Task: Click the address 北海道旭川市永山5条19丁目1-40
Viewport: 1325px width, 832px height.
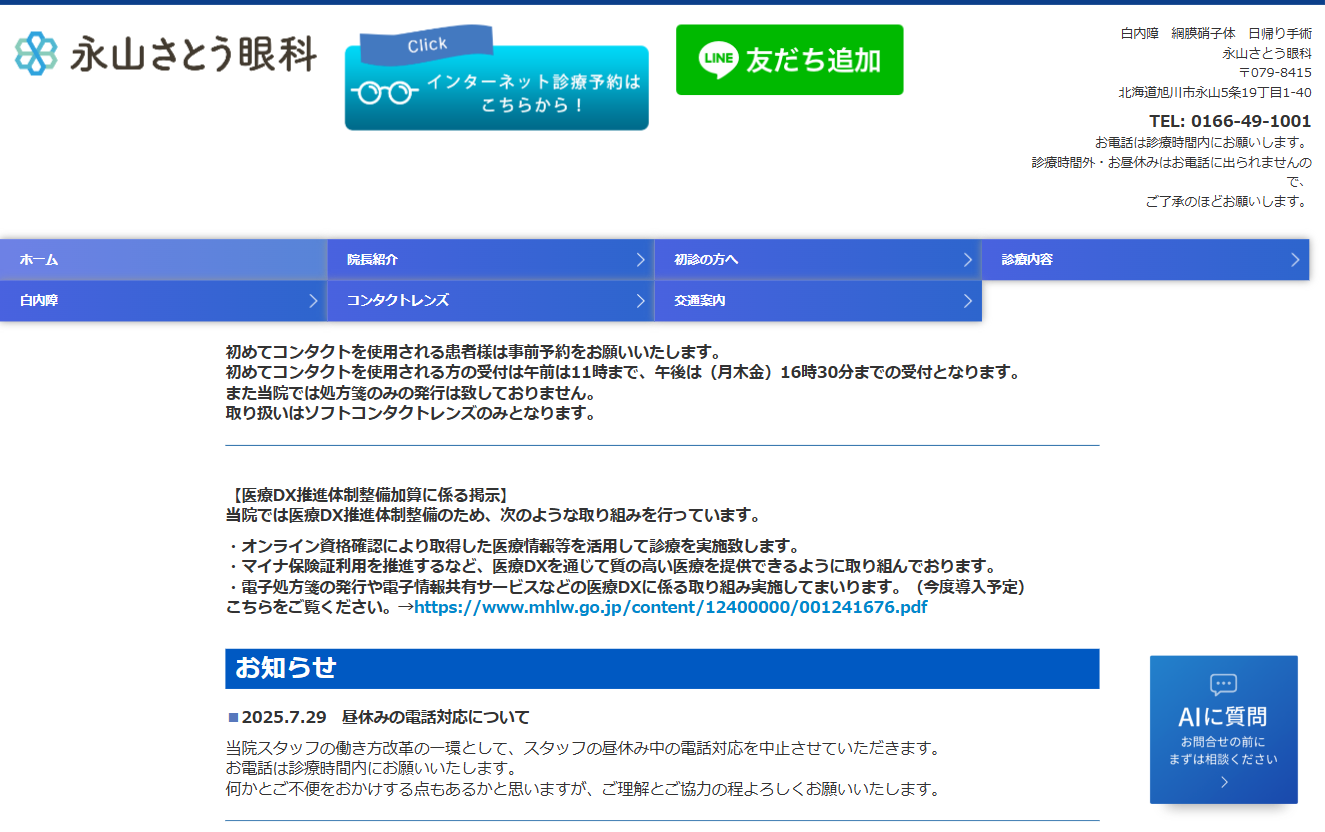Action: (1215, 93)
